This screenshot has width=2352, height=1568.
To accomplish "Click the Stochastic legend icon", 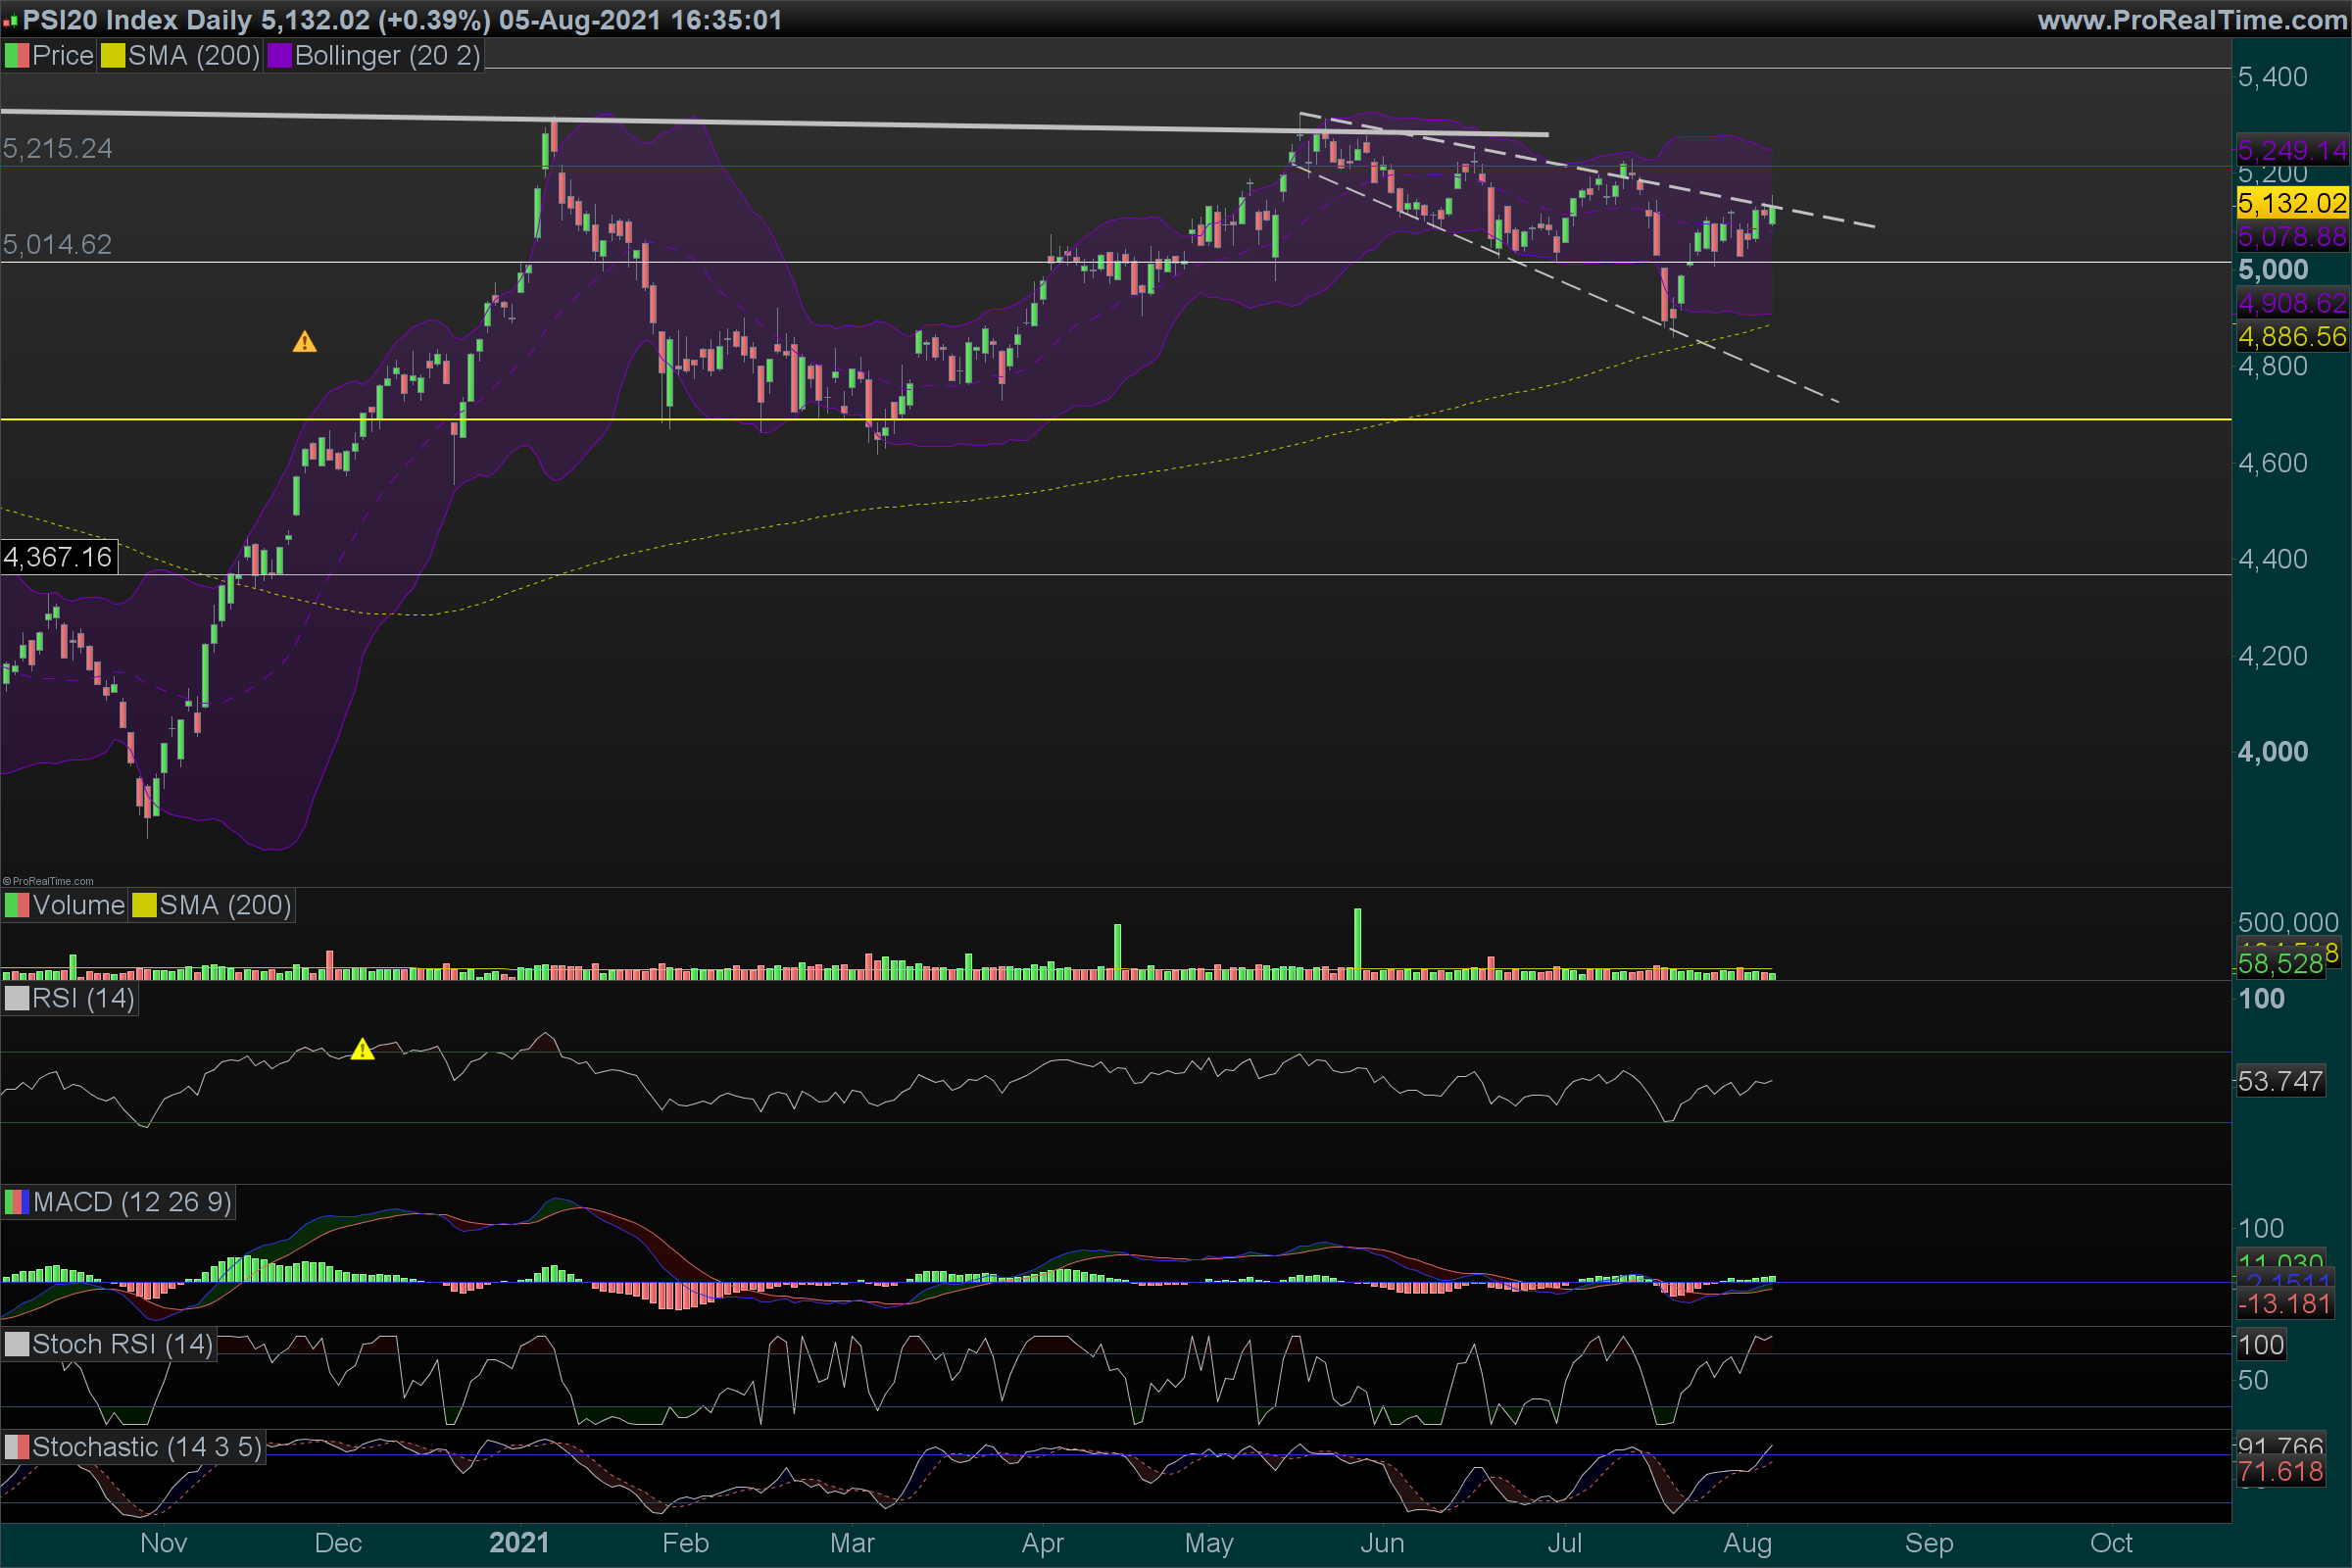I will coord(17,1447).
